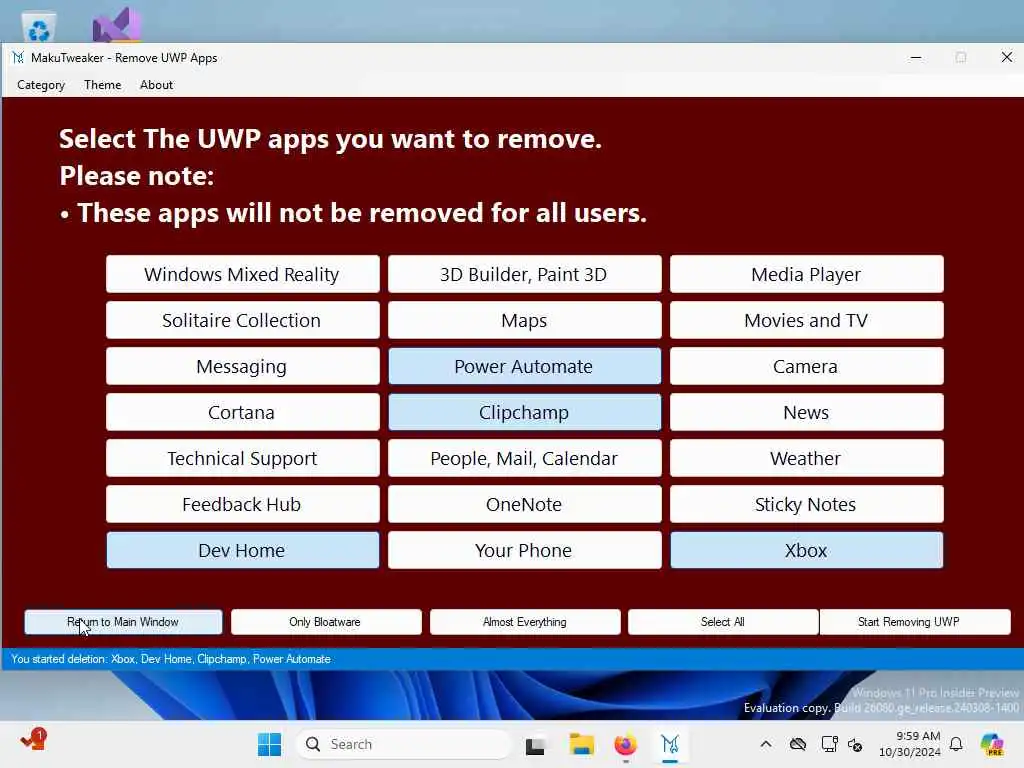Toggle Messaging app selection

[x=242, y=366]
